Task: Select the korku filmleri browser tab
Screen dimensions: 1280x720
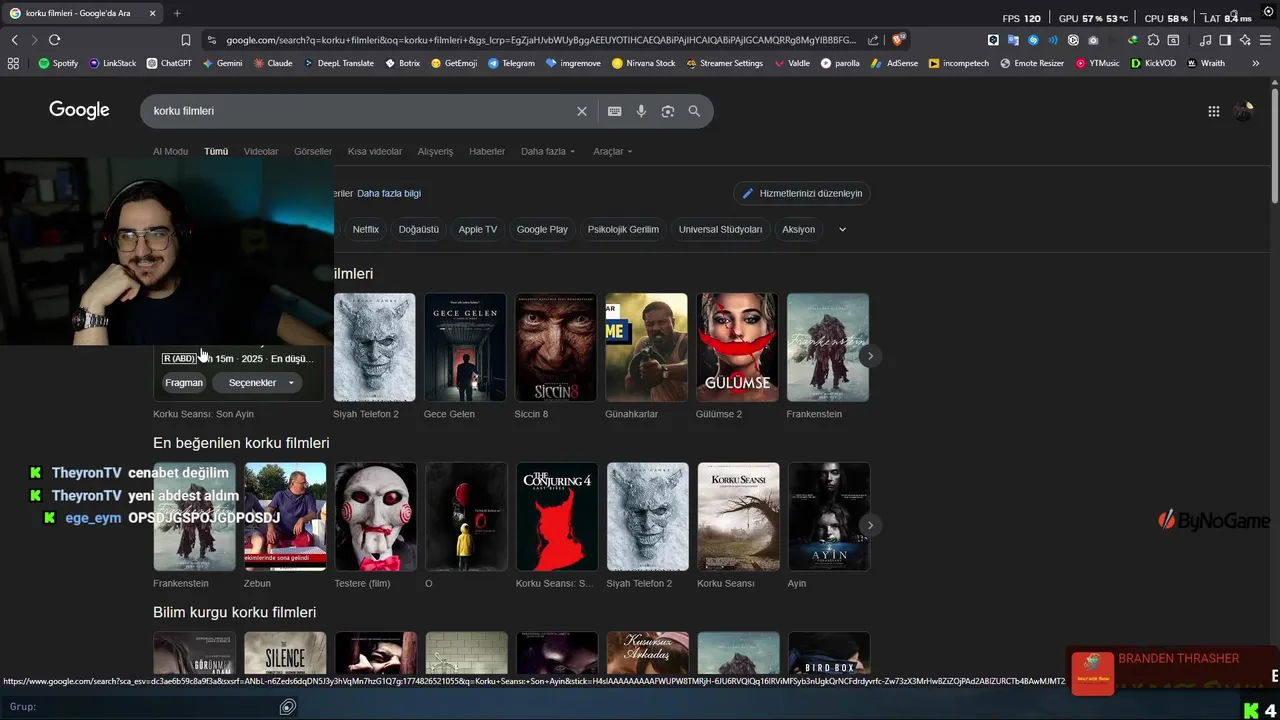Action: click(x=83, y=13)
